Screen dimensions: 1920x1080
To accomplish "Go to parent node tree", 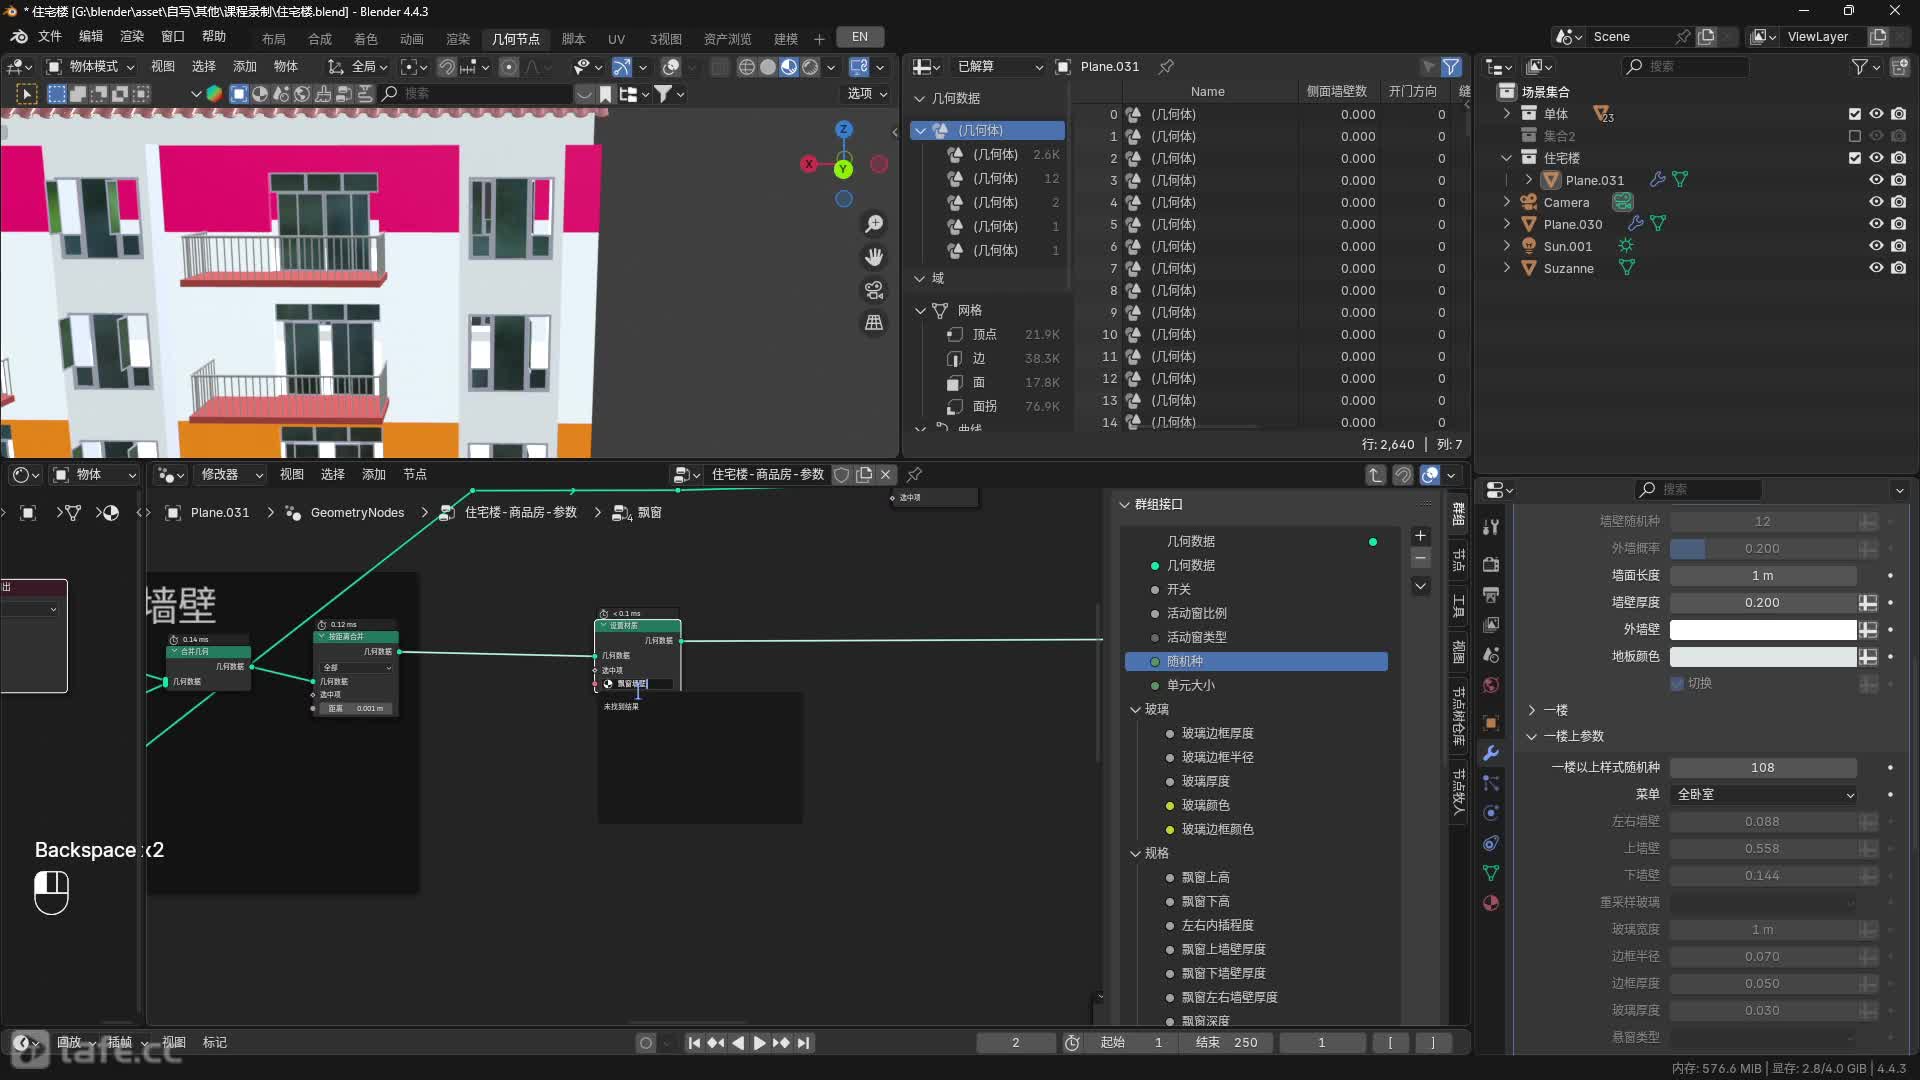I will point(1376,475).
